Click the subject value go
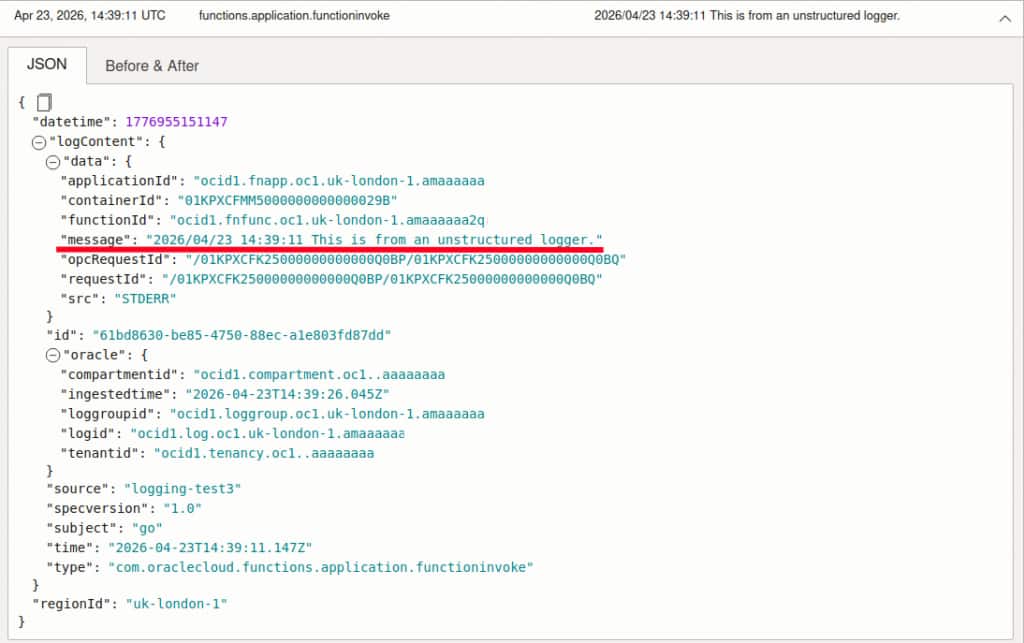This screenshot has width=1024, height=643. (x=147, y=527)
